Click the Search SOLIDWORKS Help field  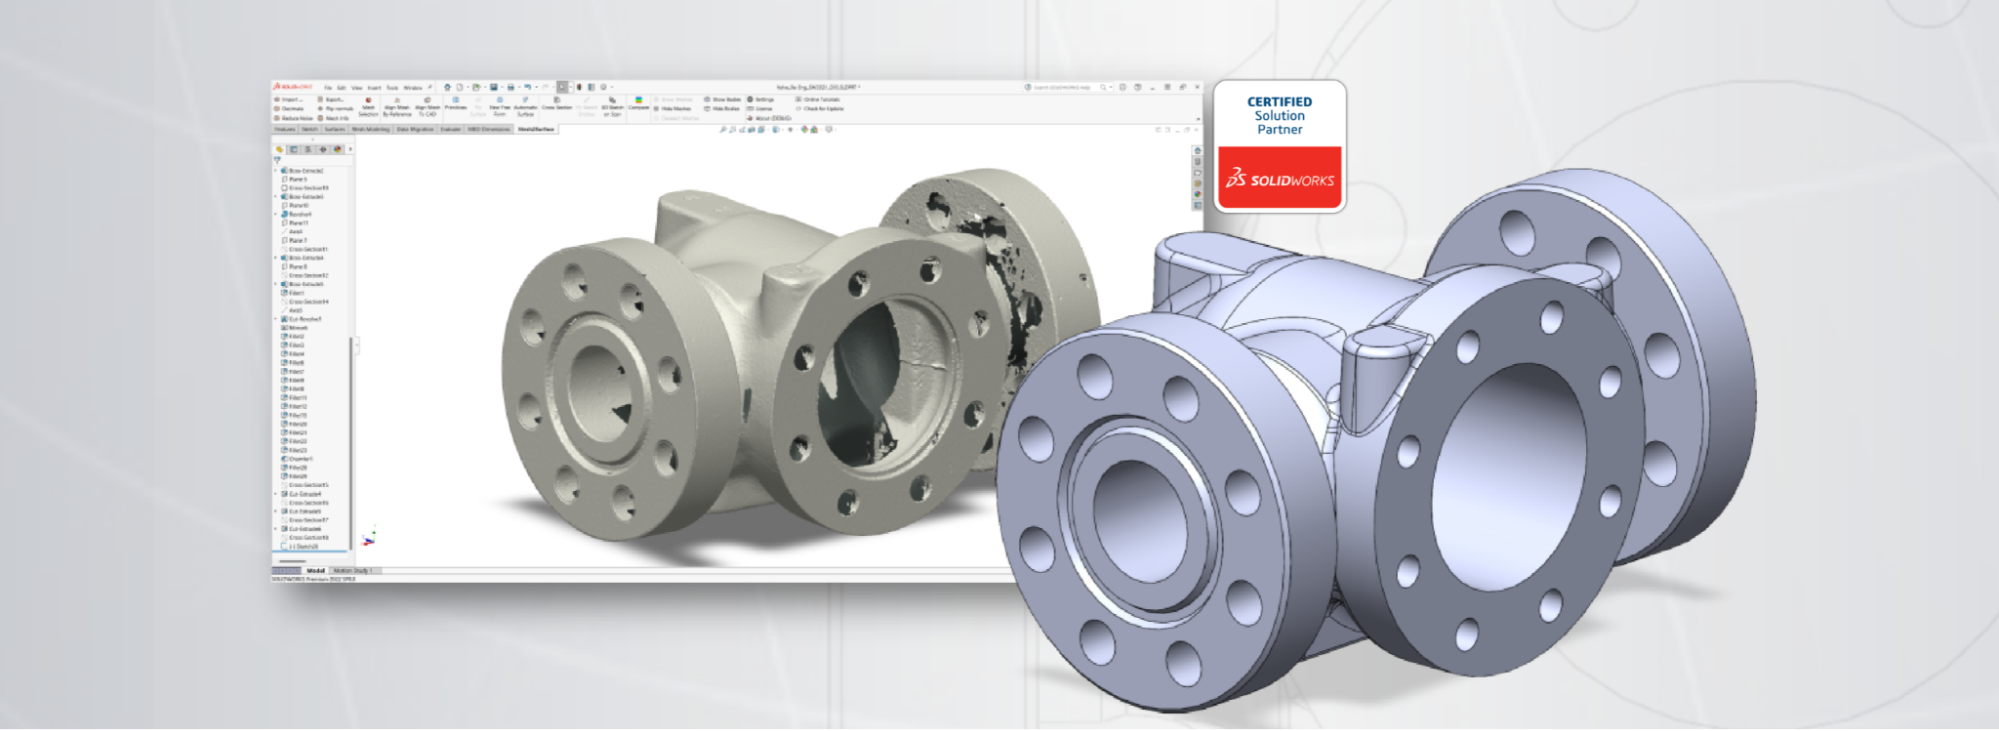(1066, 88)
